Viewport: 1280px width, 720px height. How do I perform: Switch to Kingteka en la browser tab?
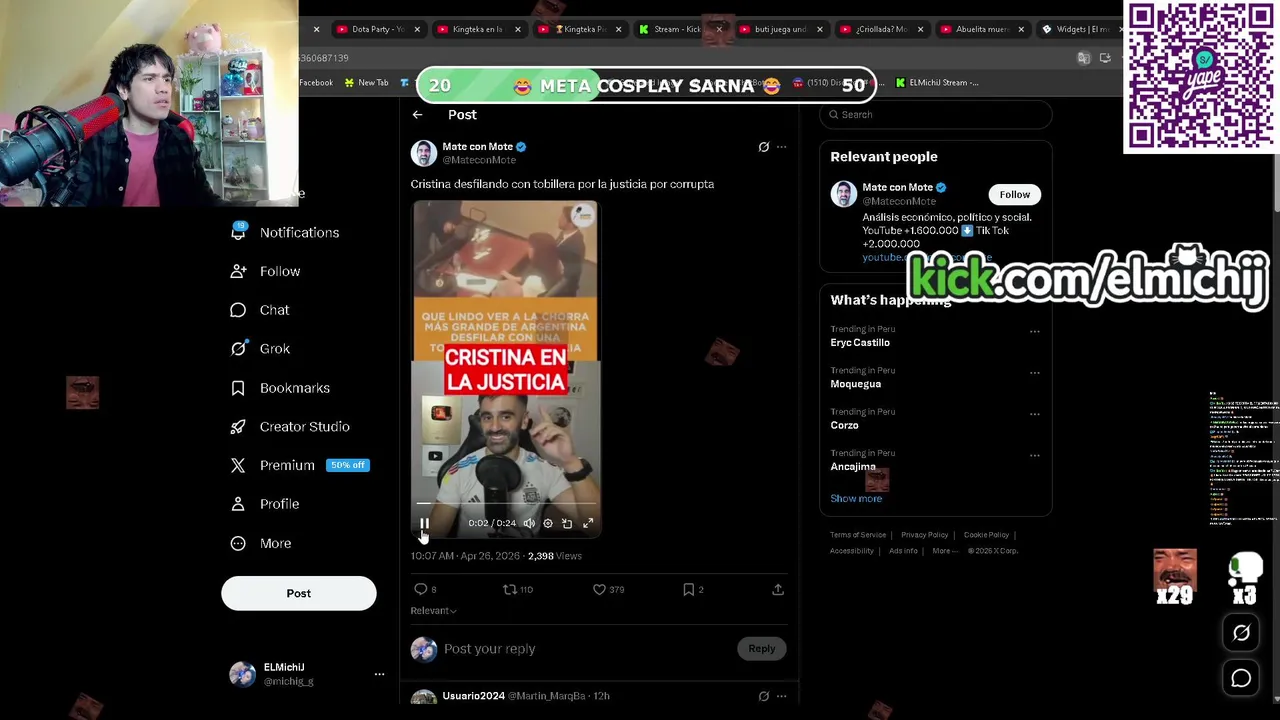[475, 29]
